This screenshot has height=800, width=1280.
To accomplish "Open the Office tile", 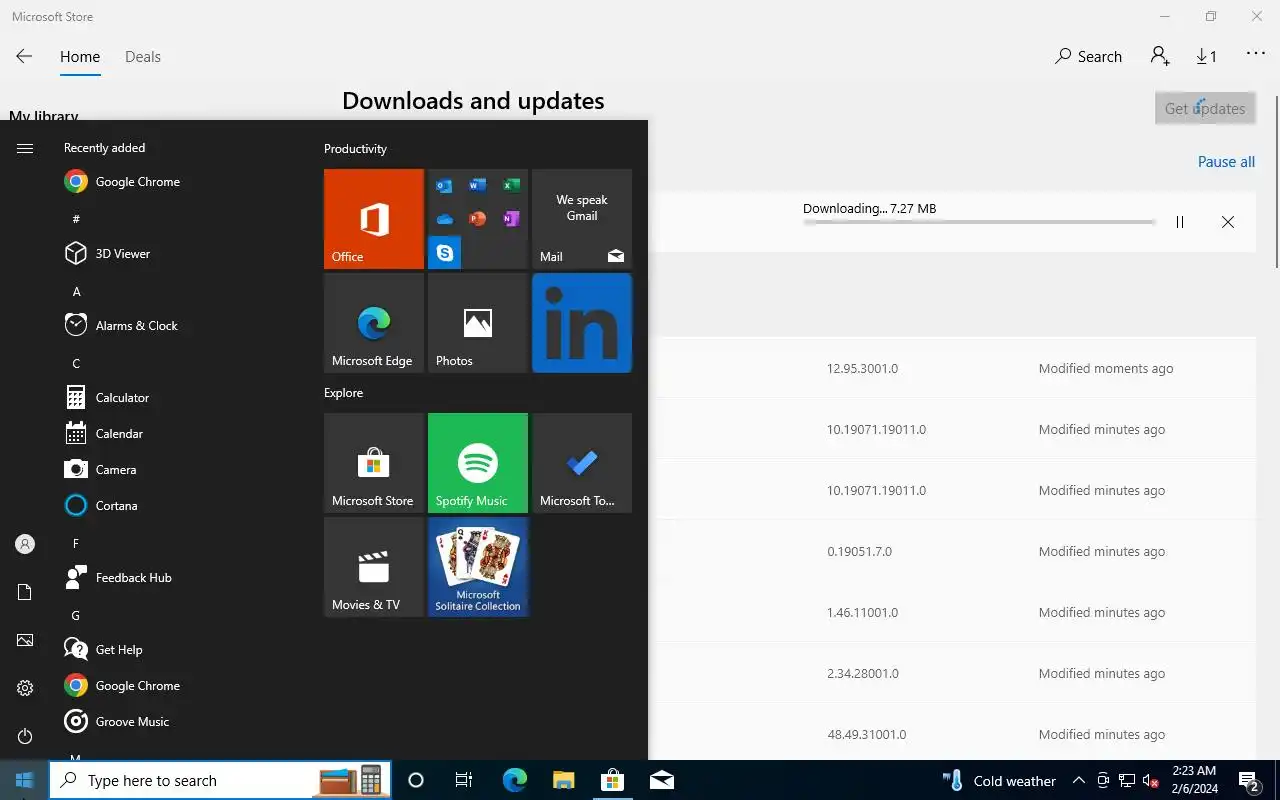I will [x=374, y=219].
